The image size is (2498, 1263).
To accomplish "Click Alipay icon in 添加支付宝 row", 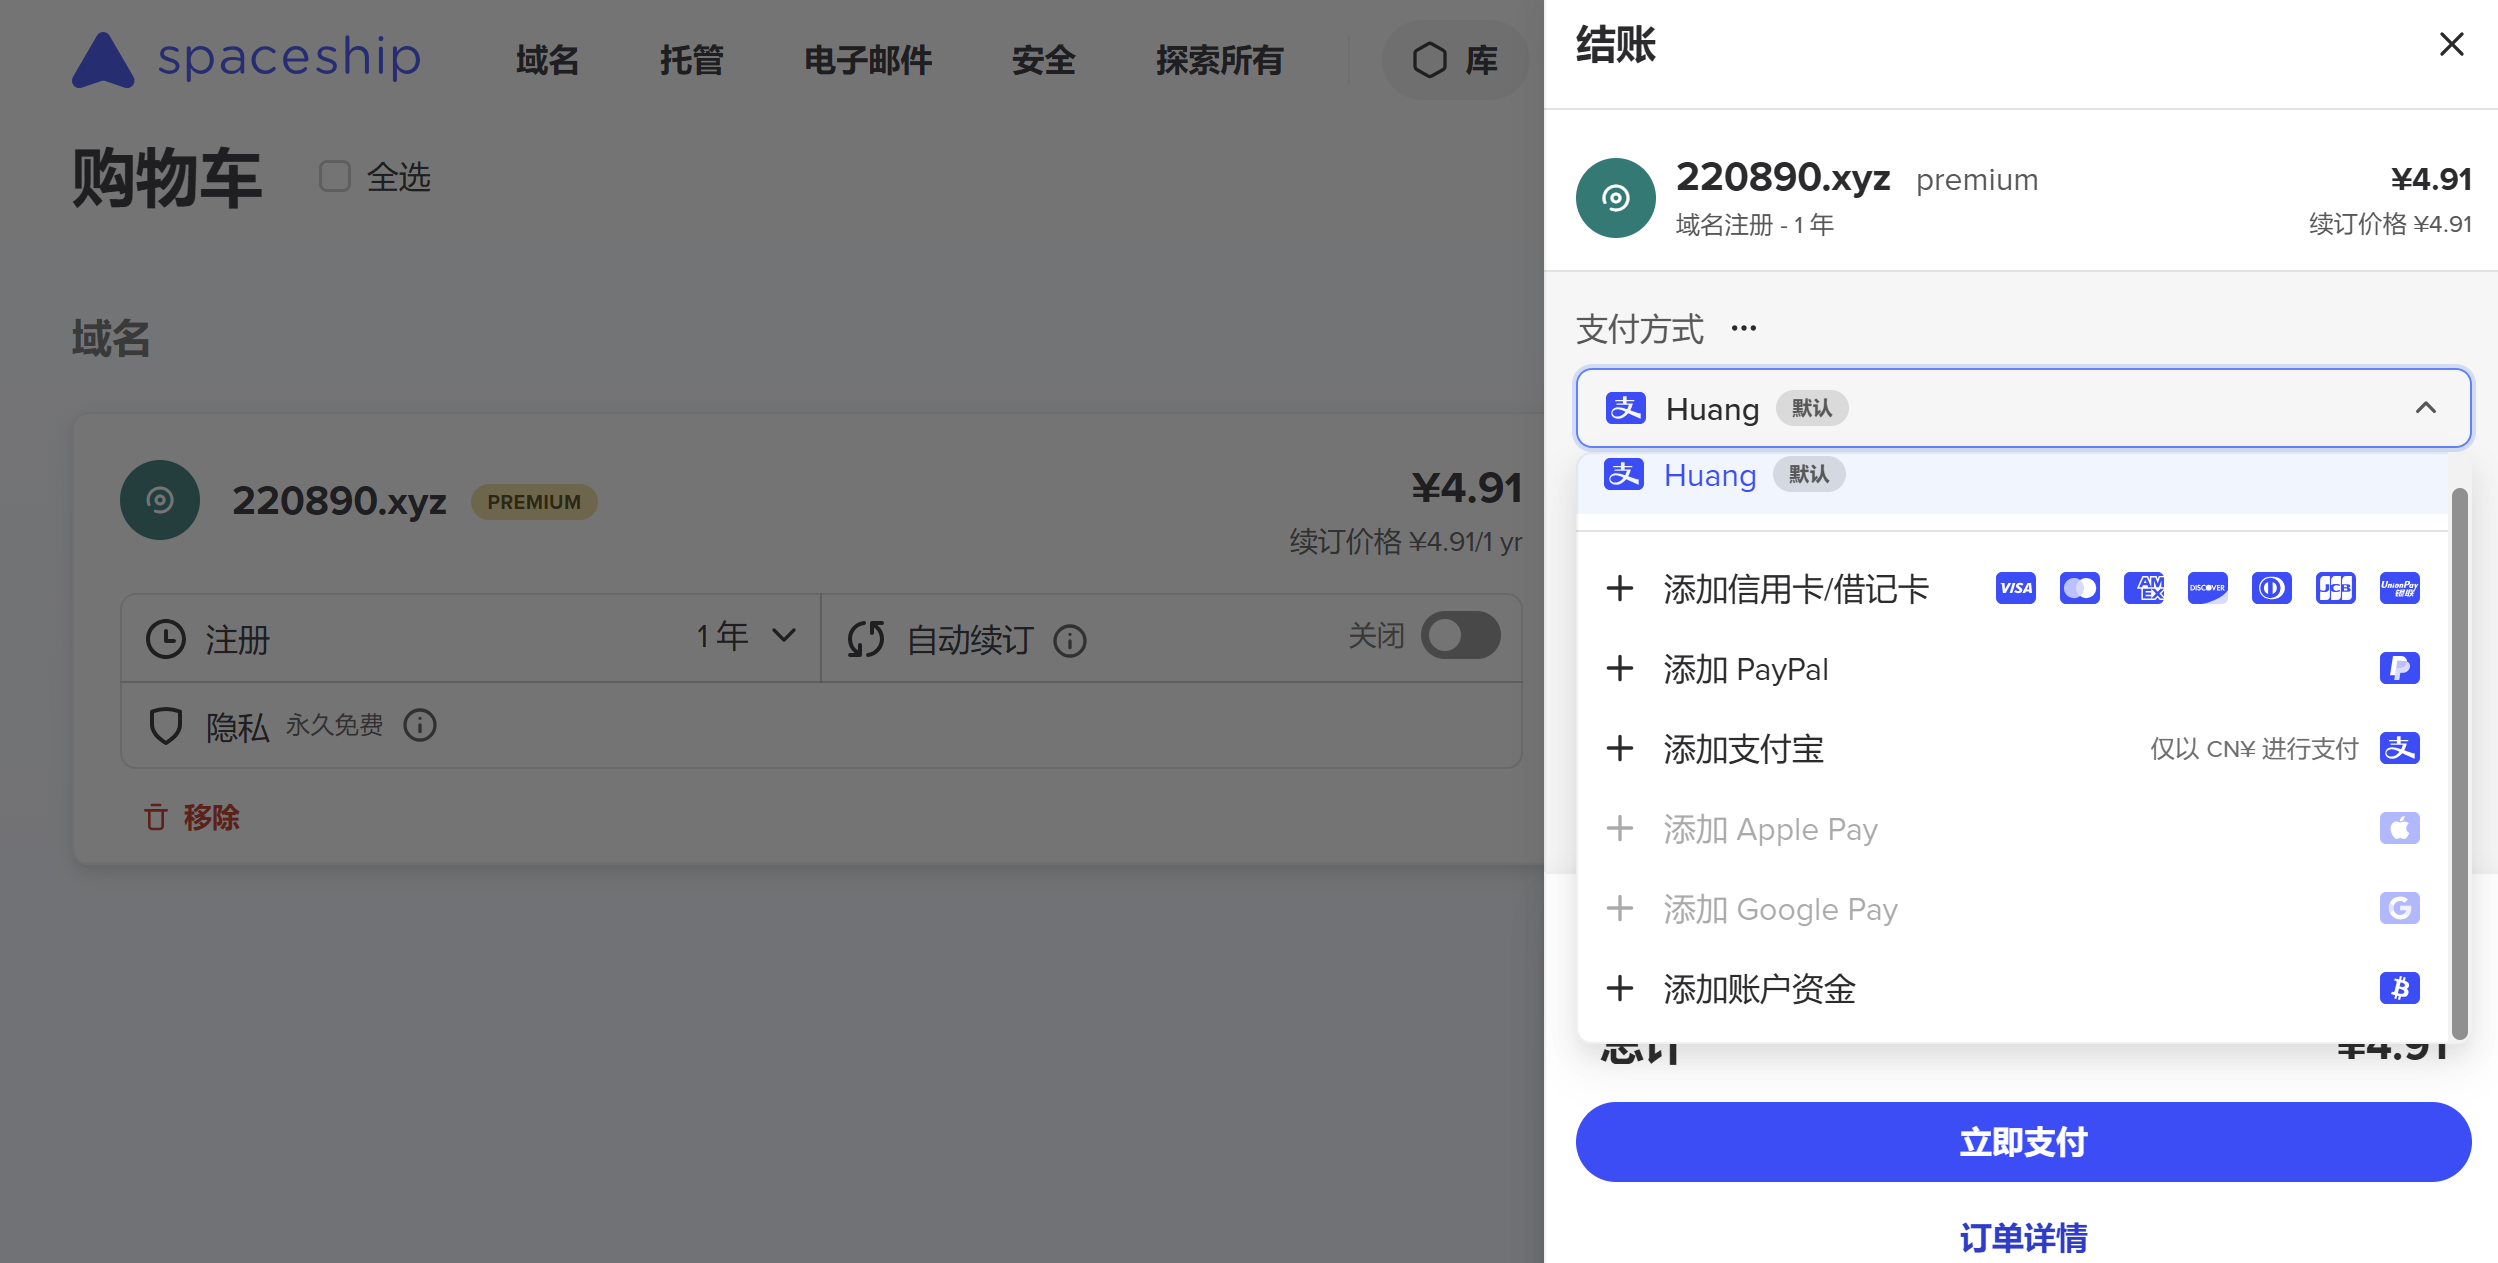I will coord(2400,748).
